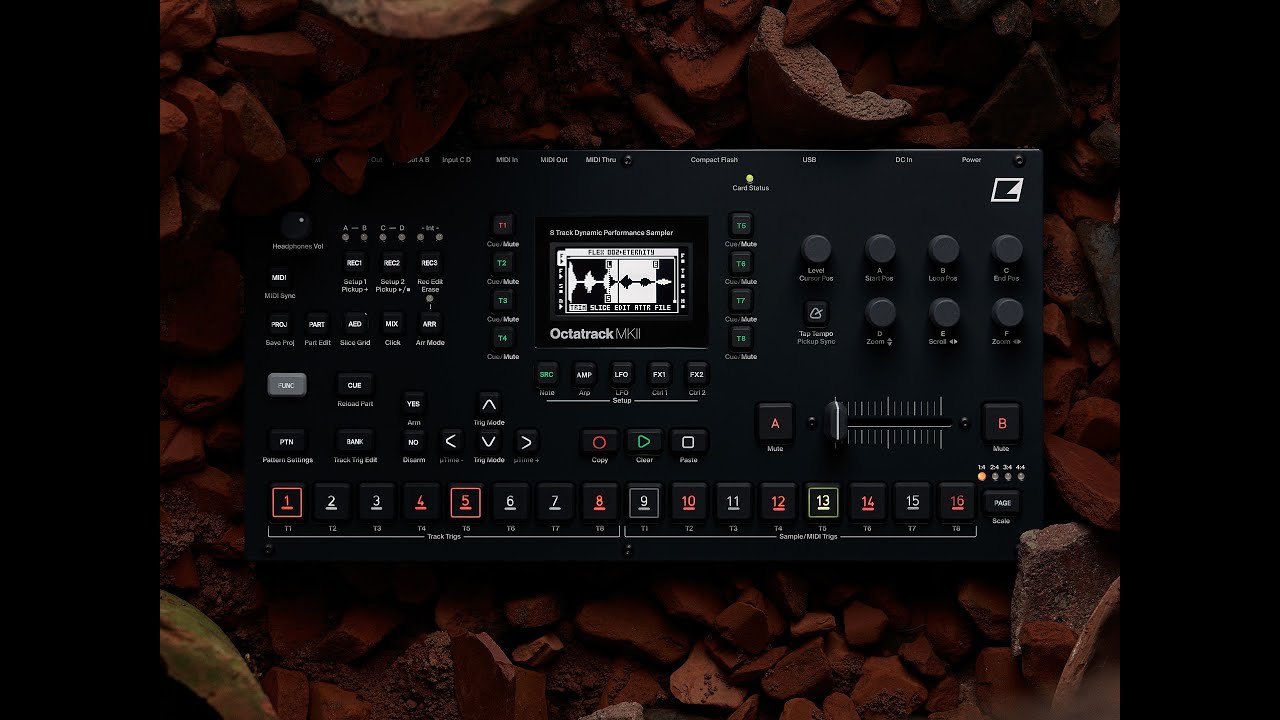Screen dimensions: 1280x720
Task: Click the crossfader handle
Action: tap(838, 420)
